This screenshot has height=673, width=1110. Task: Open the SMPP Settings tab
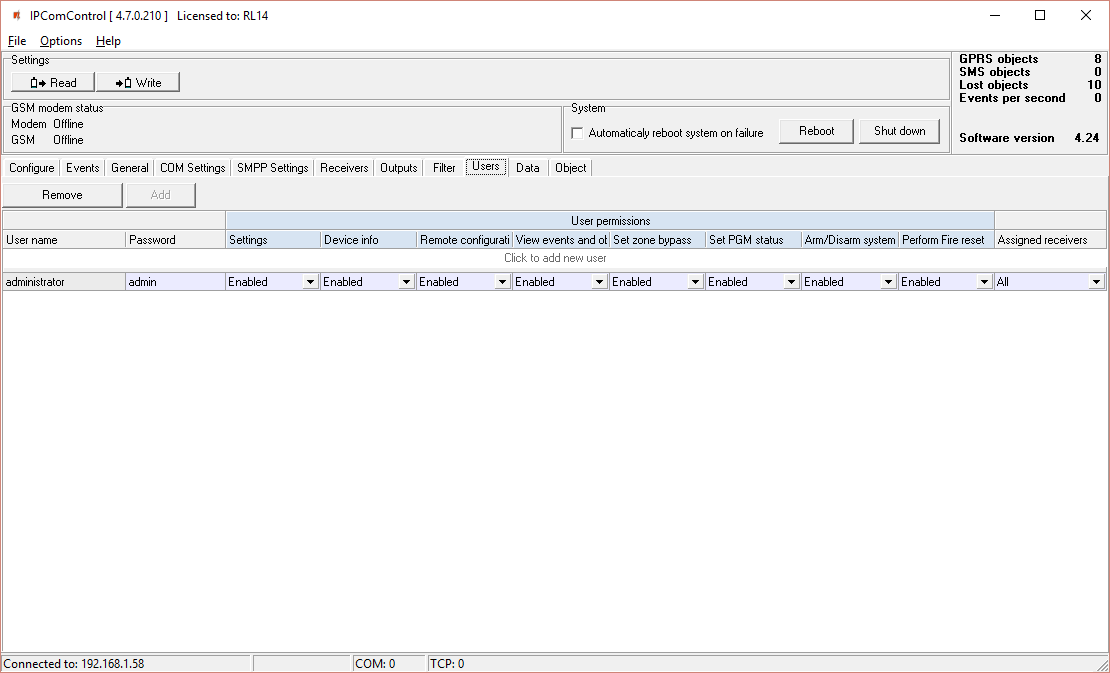tap(272, 168)
